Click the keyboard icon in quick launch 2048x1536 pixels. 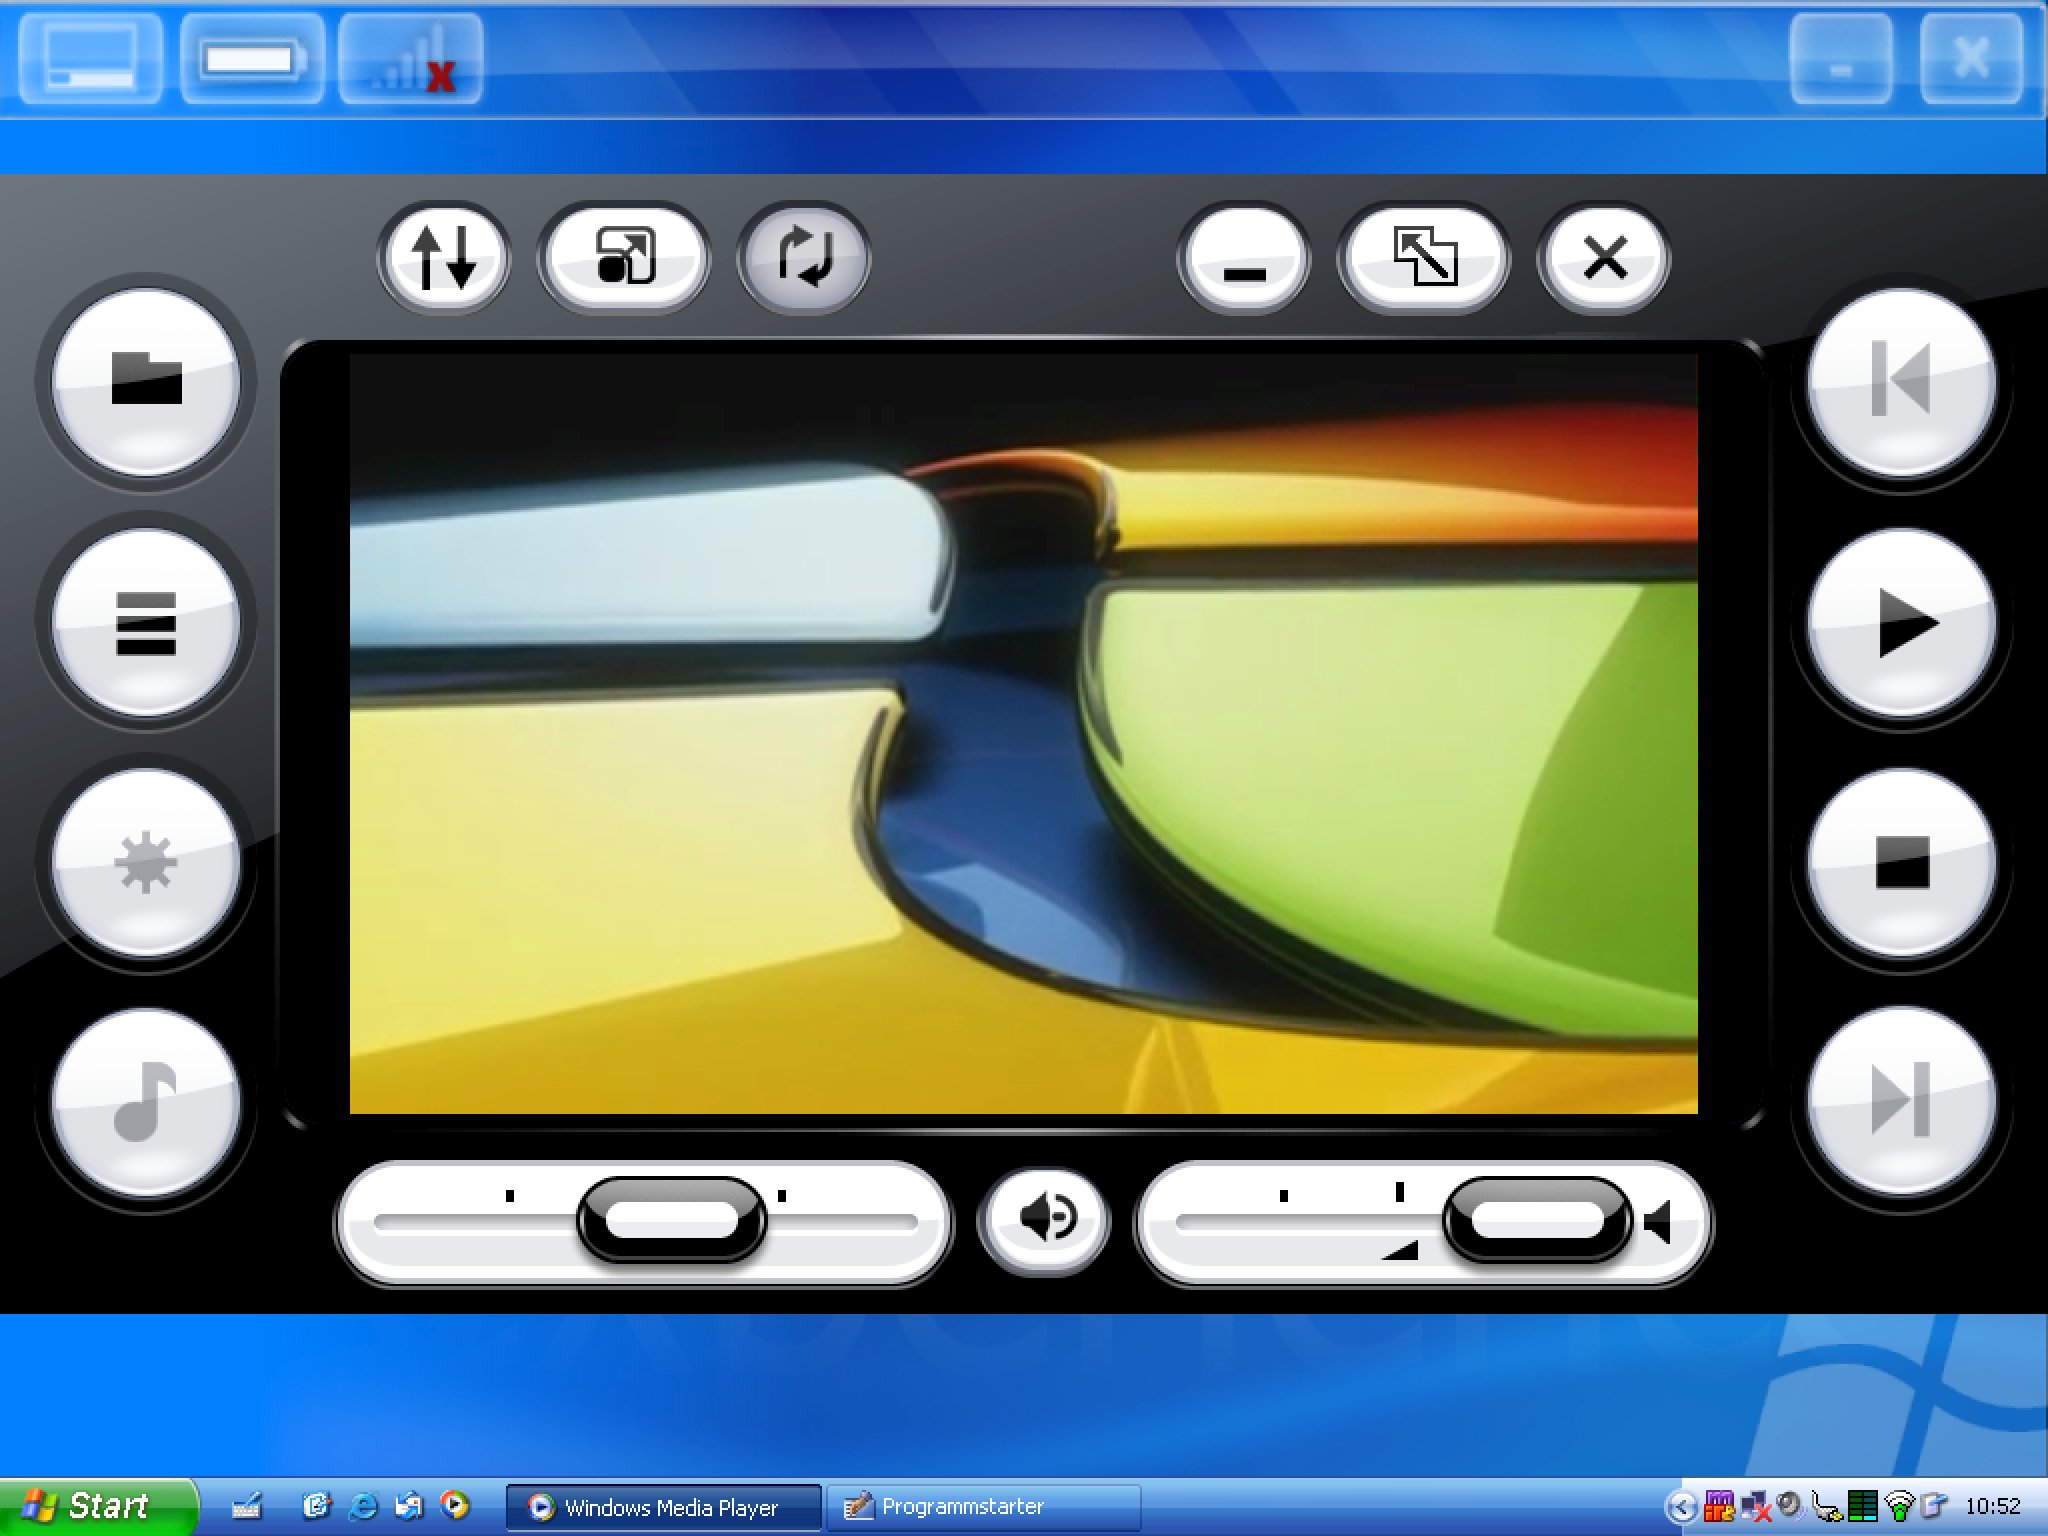[x=245, y=1506]
